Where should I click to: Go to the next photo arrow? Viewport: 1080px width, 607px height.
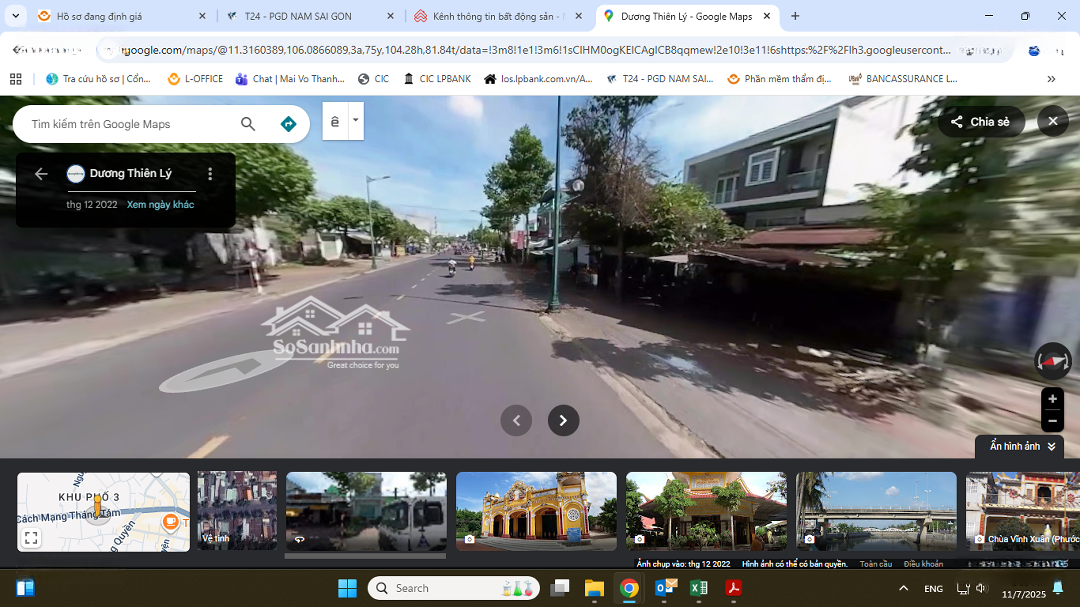point(563,421)
